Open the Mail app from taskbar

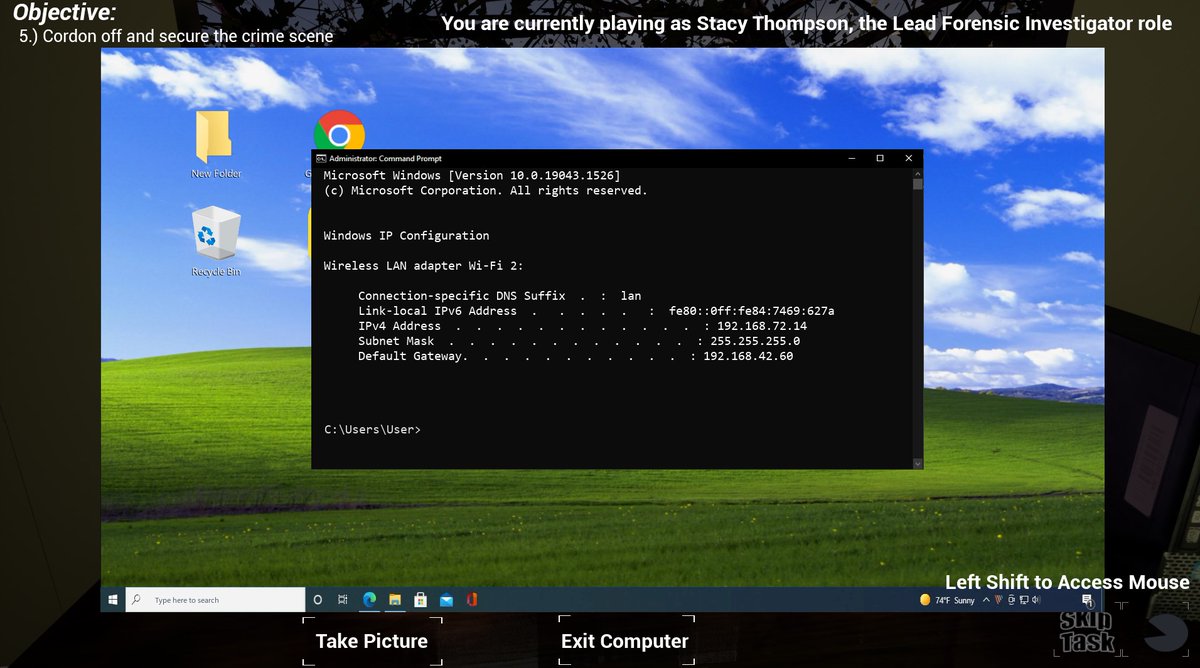(x=446, y=599)
